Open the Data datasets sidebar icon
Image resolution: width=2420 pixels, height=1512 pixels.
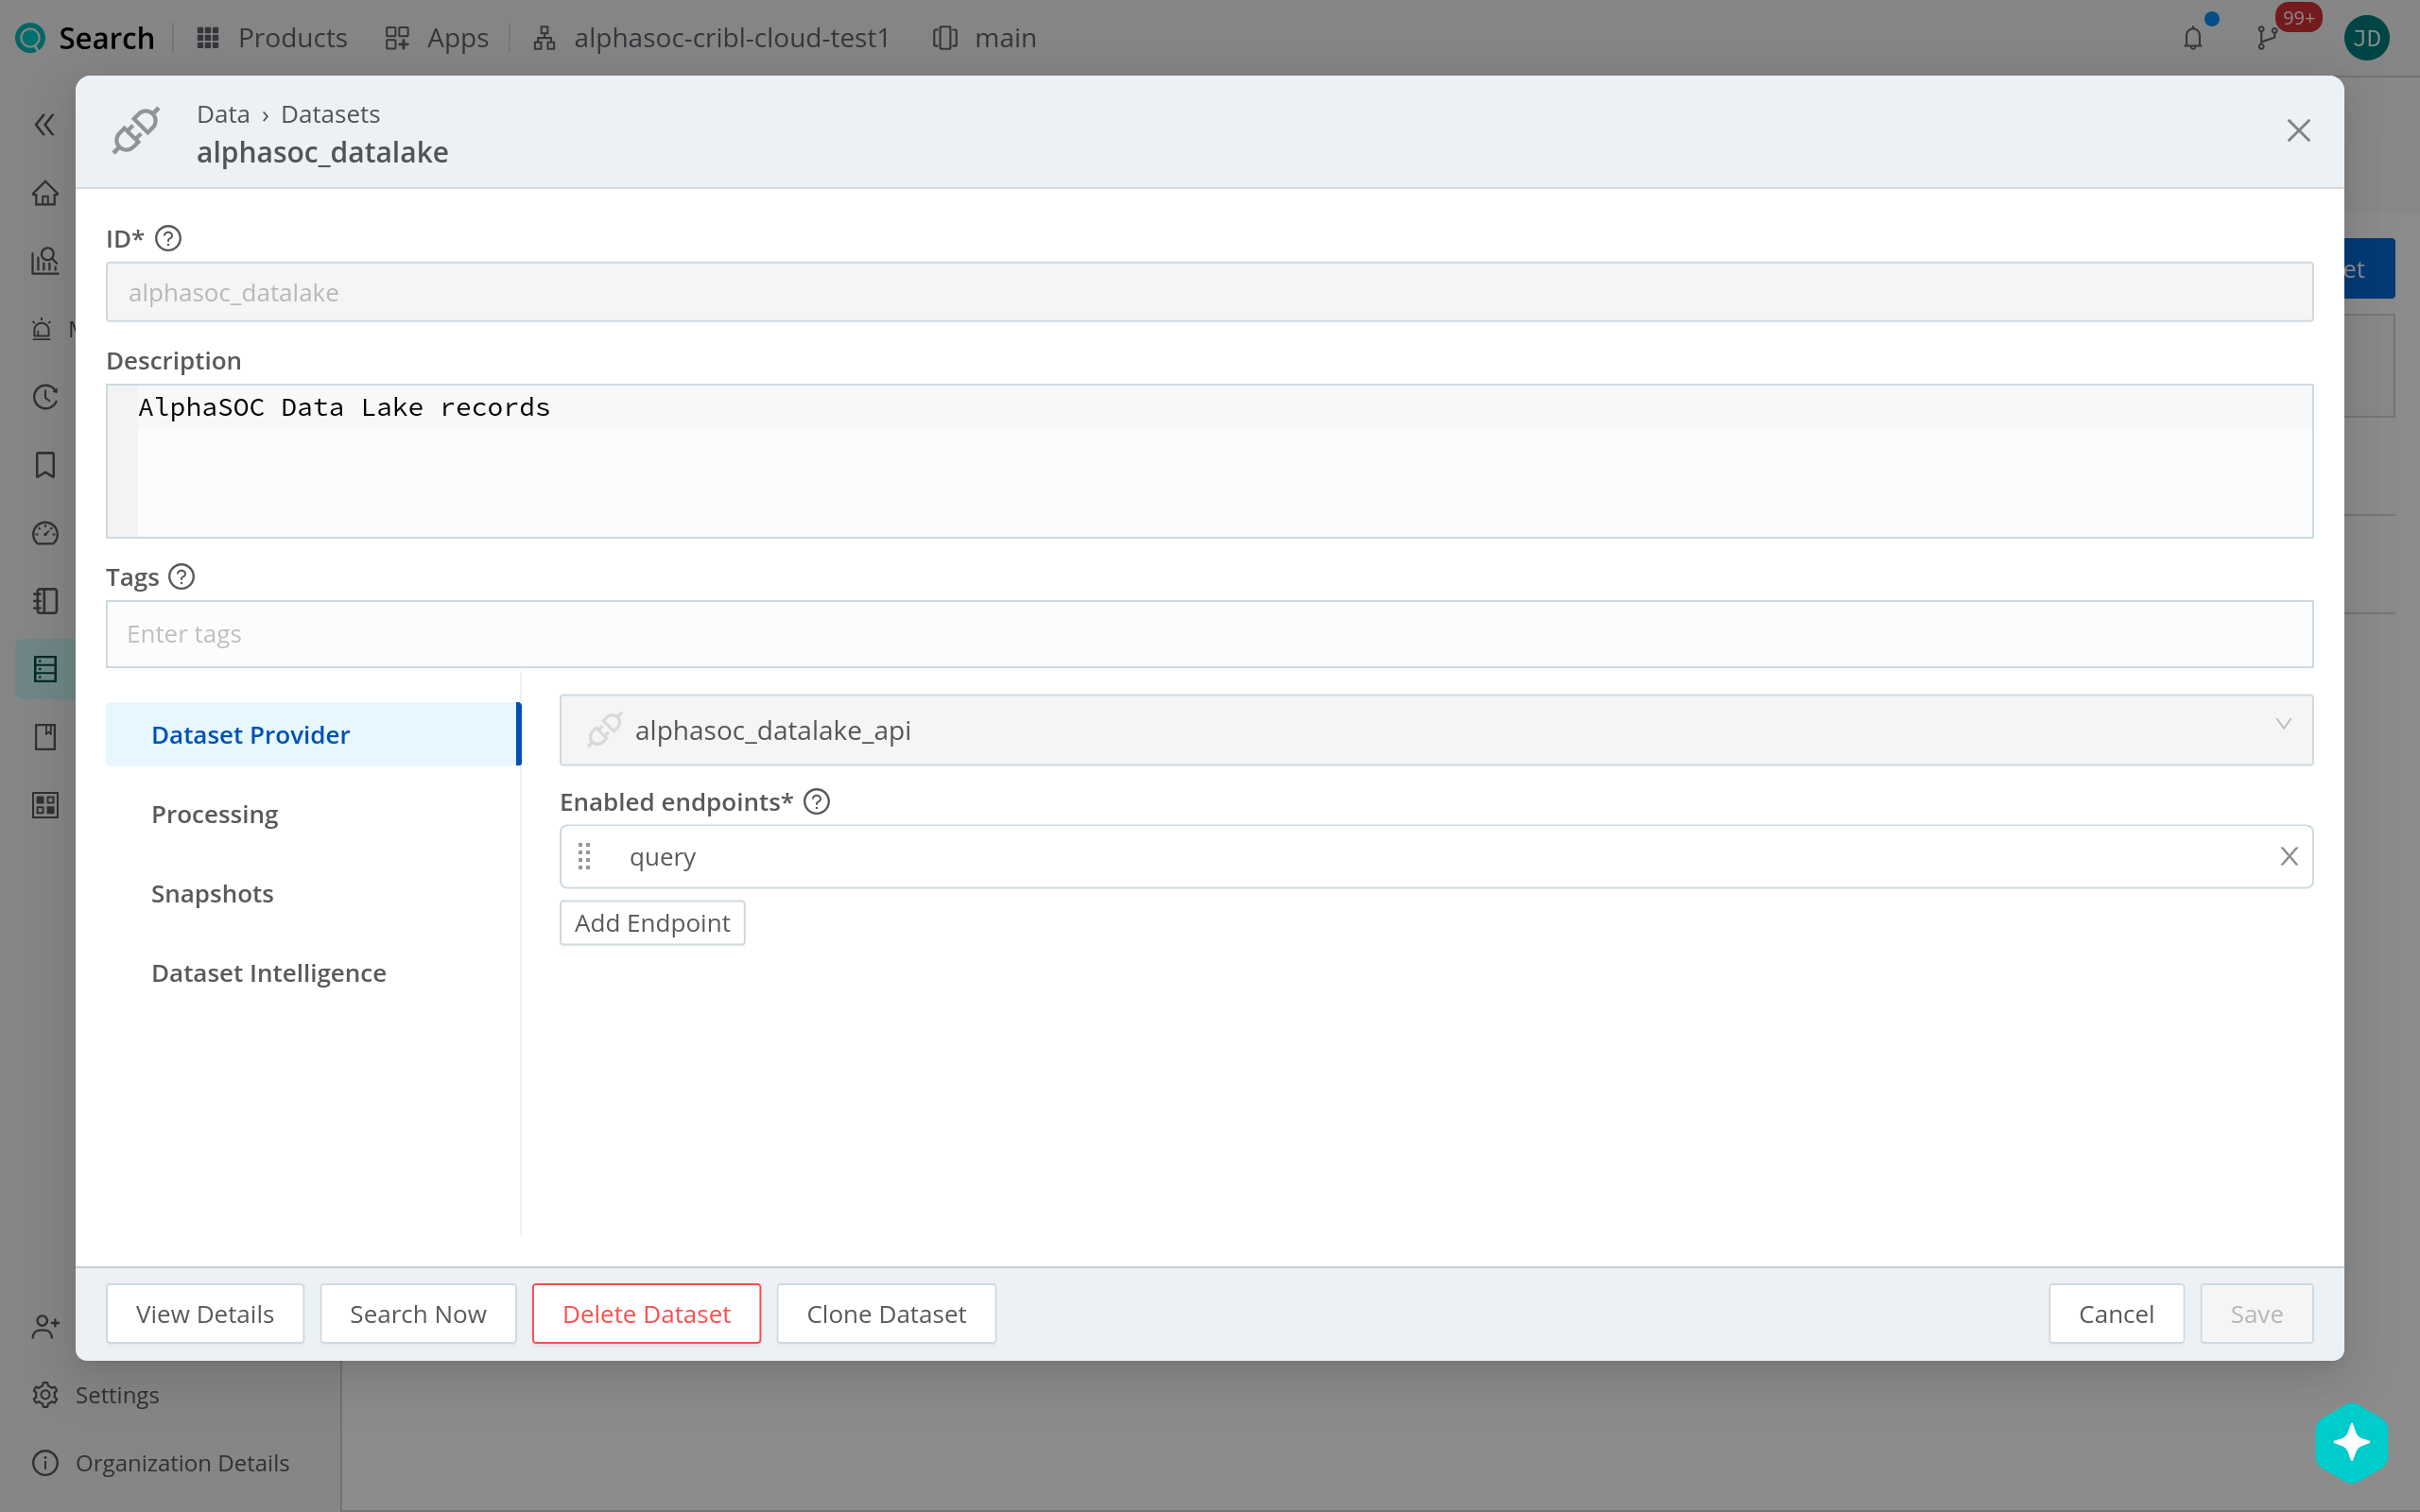(x=45, y=669)
